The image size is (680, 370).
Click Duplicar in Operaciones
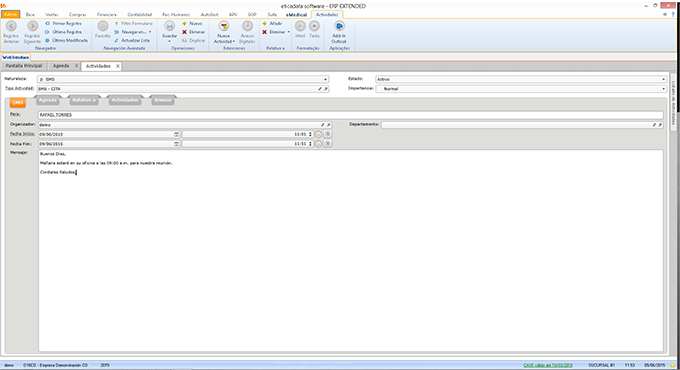click(193, 40)
